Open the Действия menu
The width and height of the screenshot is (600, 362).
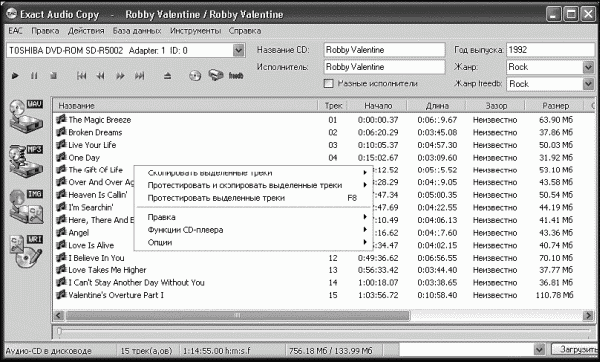pos(86,31)
